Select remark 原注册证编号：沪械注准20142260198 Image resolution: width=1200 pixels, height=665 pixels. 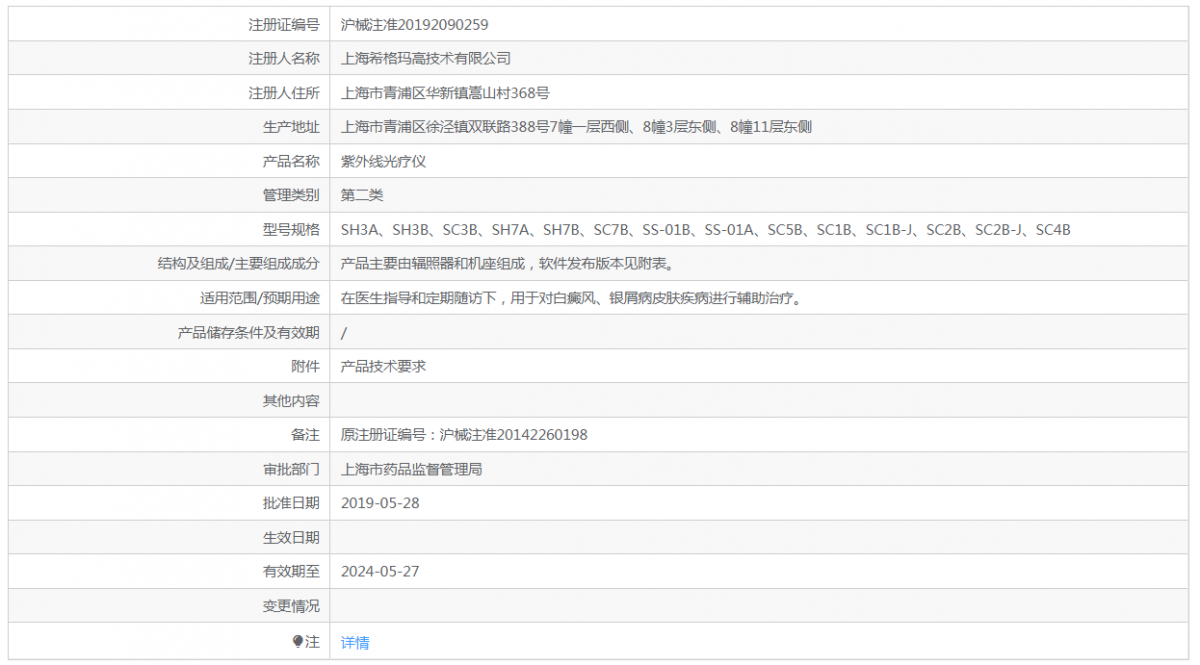464,435
